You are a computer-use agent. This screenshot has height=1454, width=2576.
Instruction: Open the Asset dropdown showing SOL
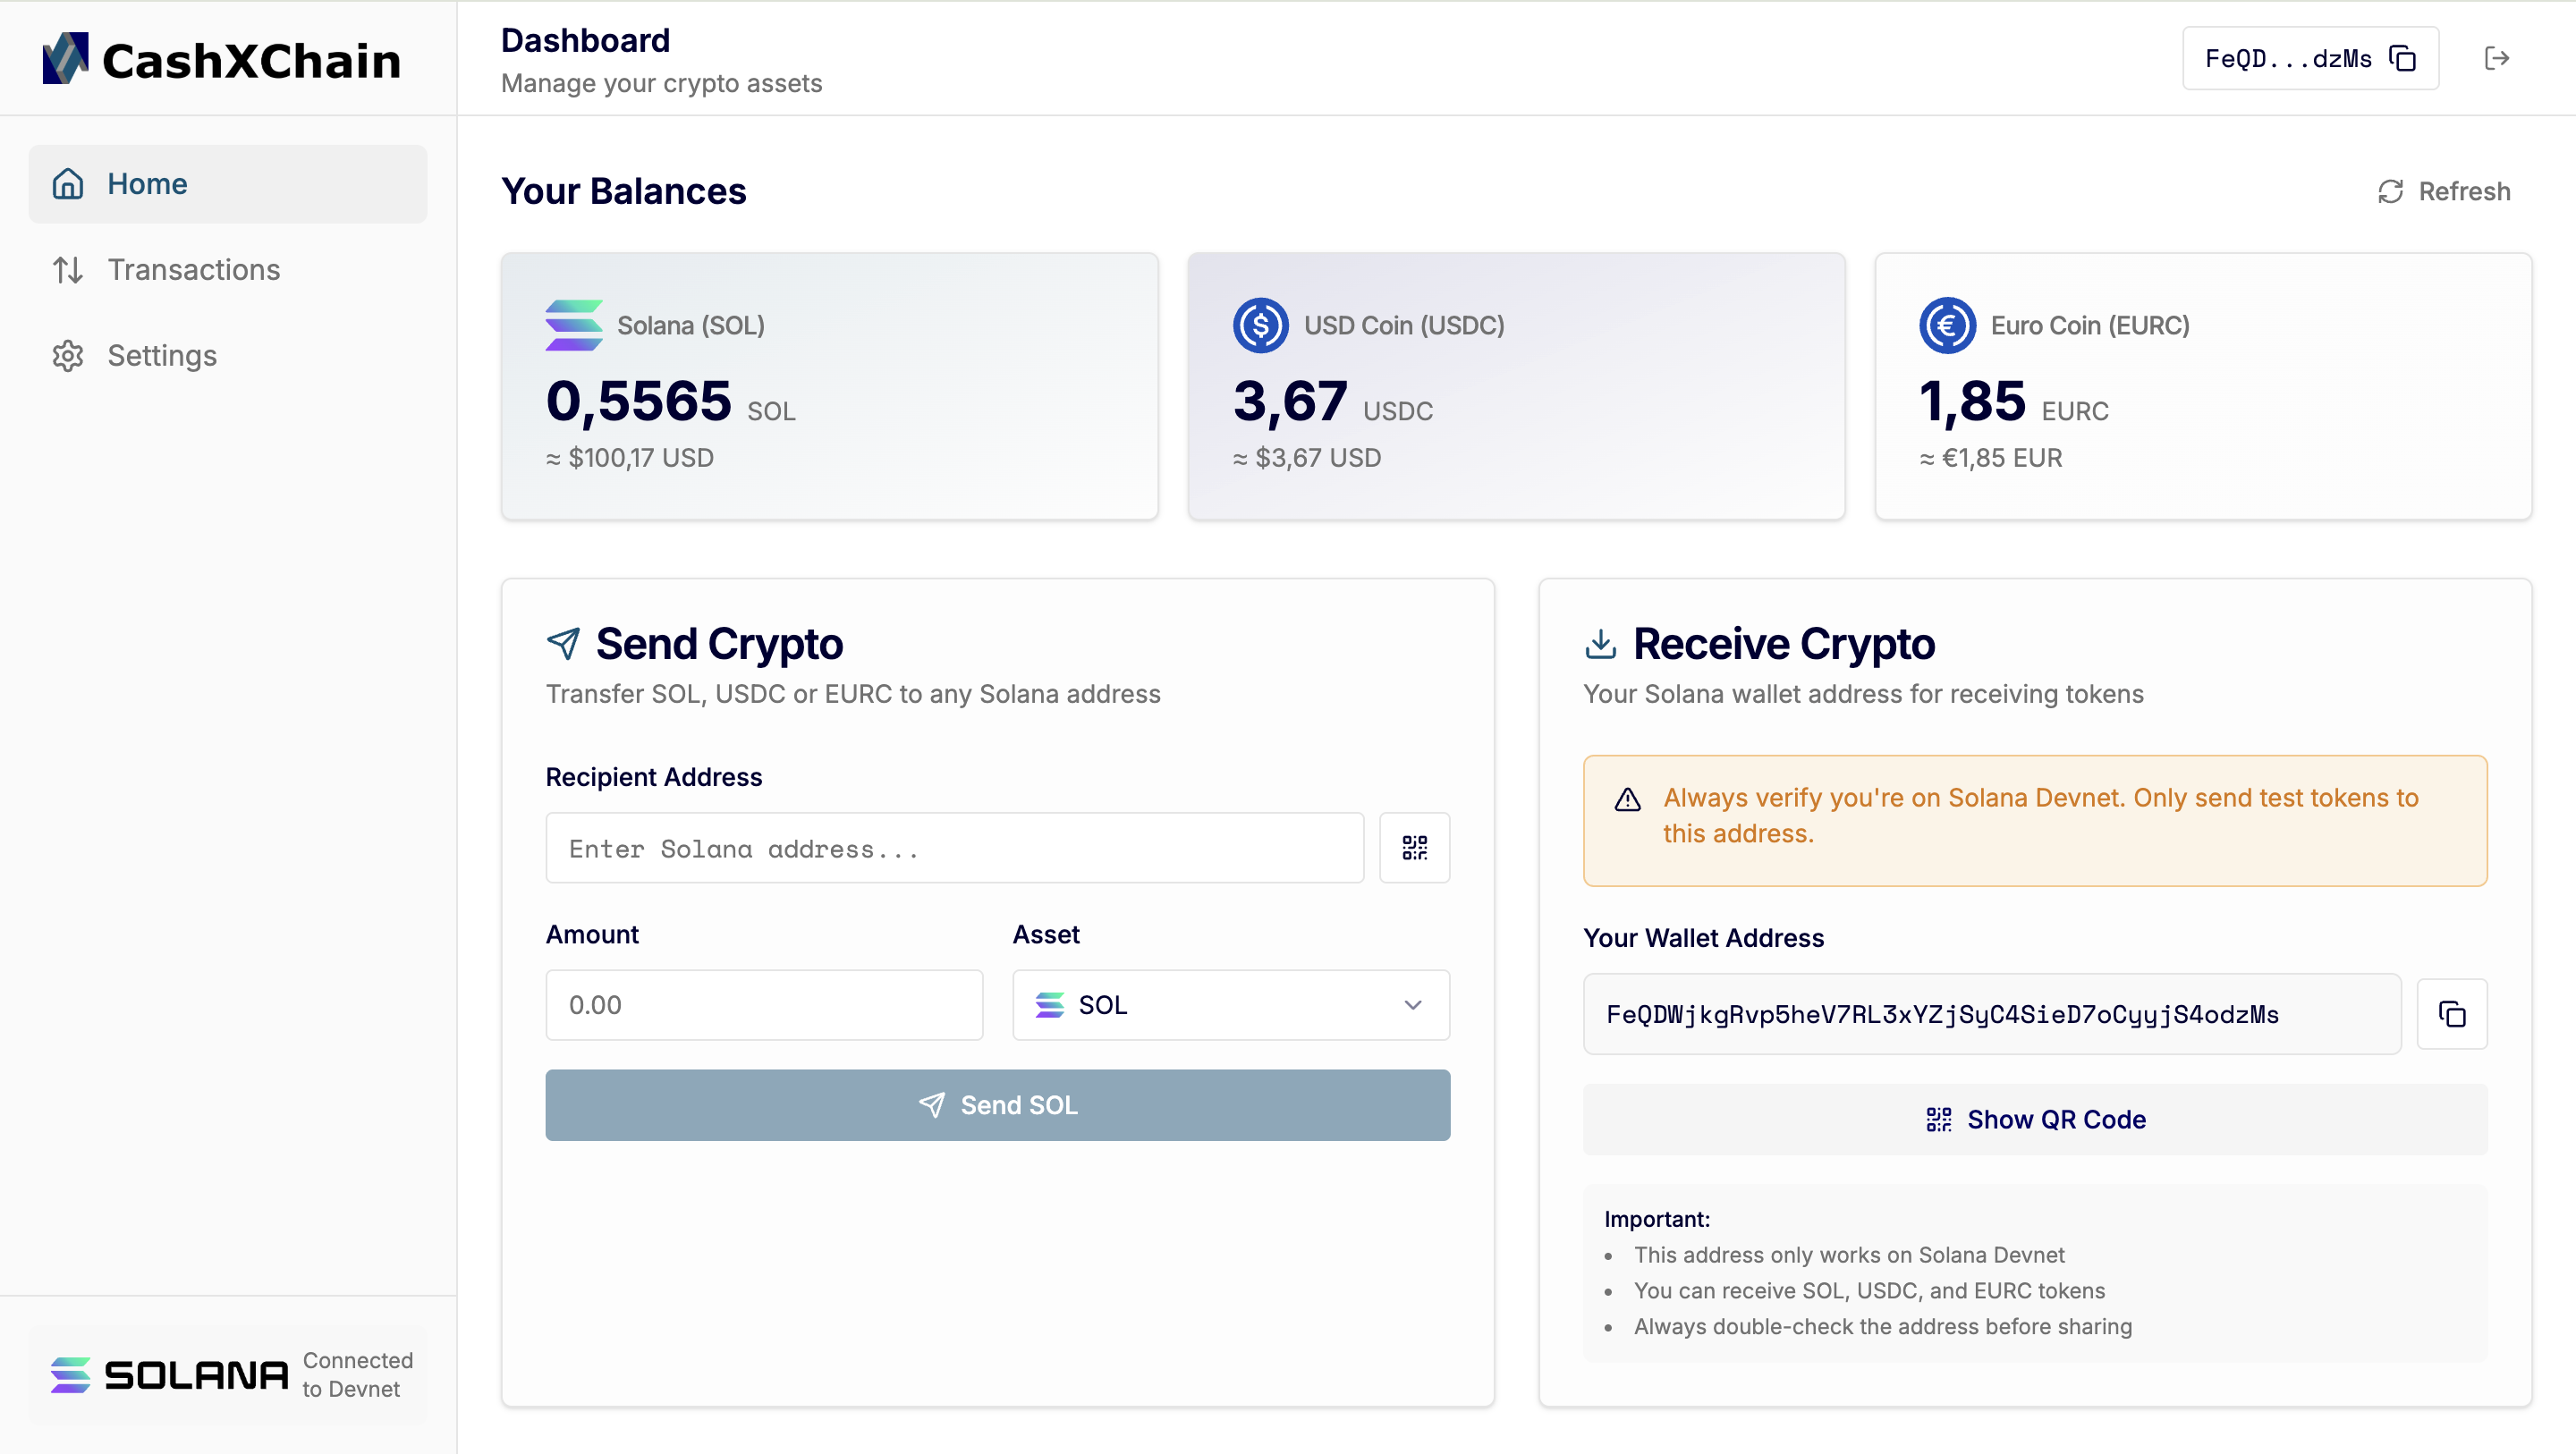point(1229,1005)
